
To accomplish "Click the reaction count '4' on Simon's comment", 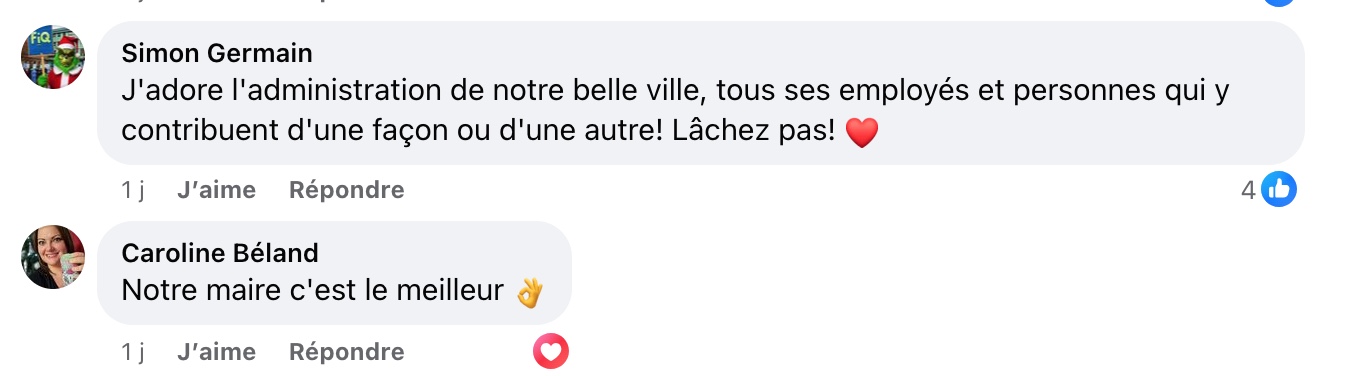I will (x=1247, y=189).
